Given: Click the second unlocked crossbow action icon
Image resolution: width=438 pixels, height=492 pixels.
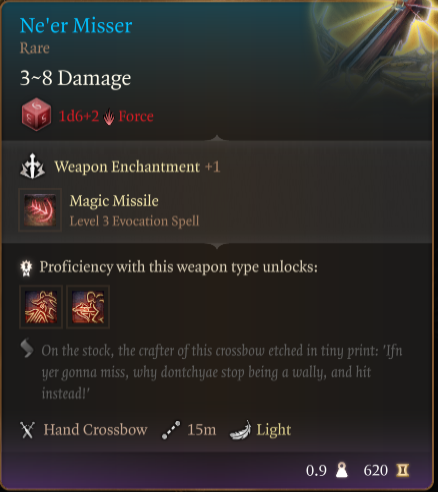Looking at the screenshot, I should [x=88, y=307].
